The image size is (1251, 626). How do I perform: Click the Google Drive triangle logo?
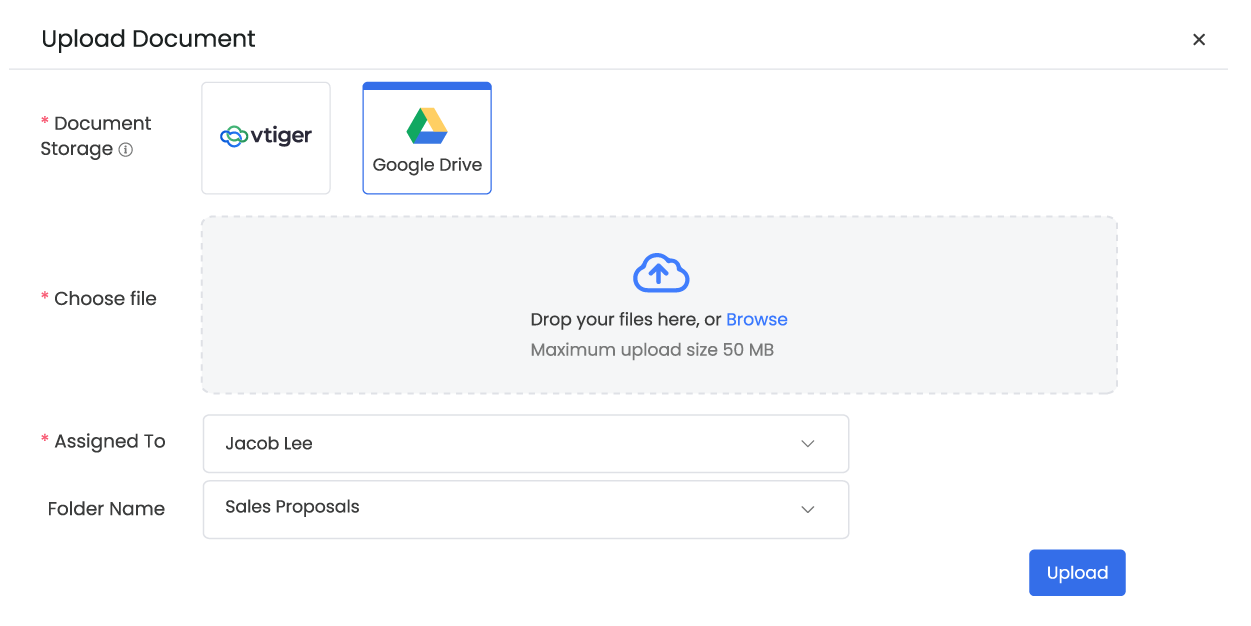coord(427,126)
